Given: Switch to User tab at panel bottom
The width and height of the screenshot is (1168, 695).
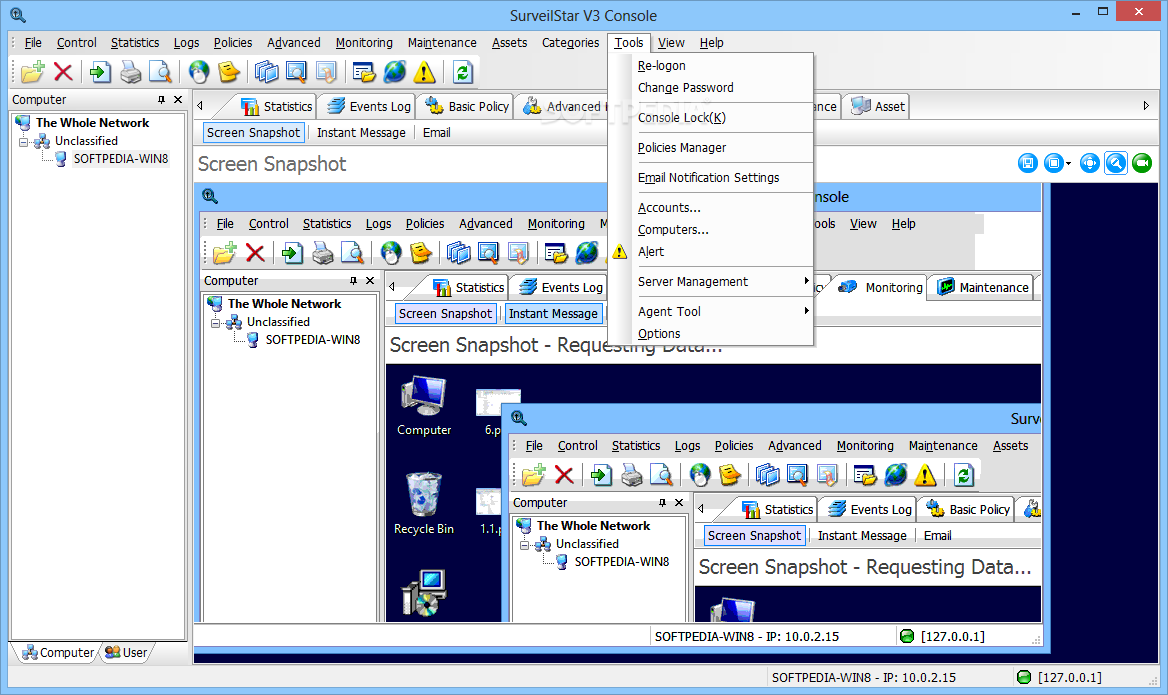Looking at the screenshot, I should (x=126, y=653).
